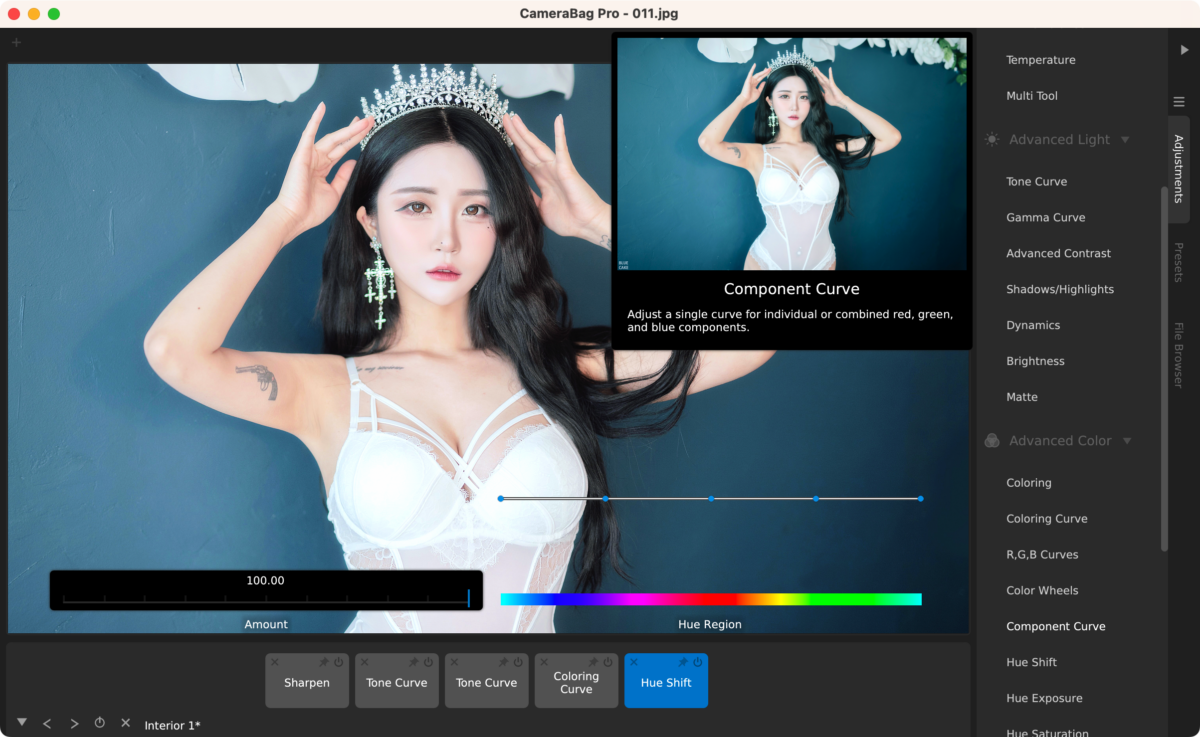Click the 100.00 Amount value
This screenshot has height=737, width=1200.
(266, 580)
